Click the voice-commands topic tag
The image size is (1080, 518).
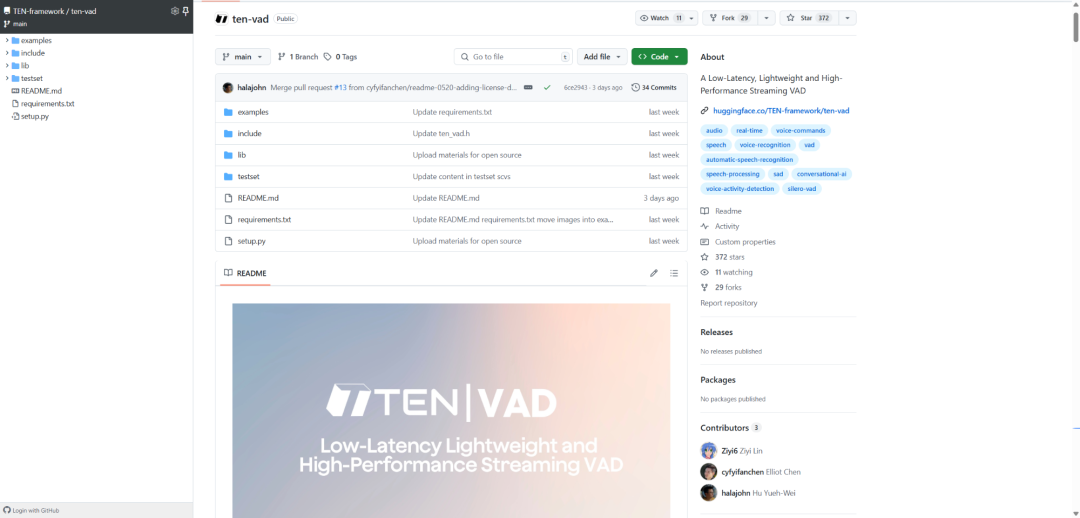click(x=800, y=130)
